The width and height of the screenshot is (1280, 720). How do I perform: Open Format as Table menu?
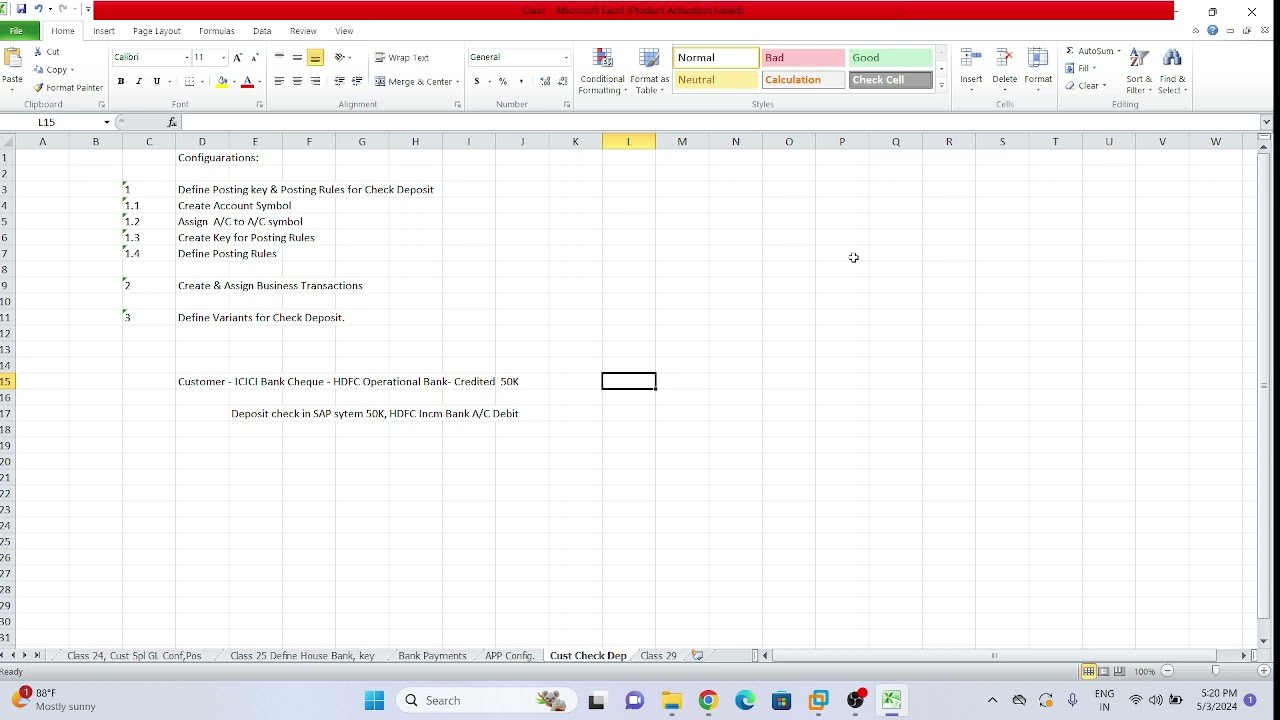649,72
